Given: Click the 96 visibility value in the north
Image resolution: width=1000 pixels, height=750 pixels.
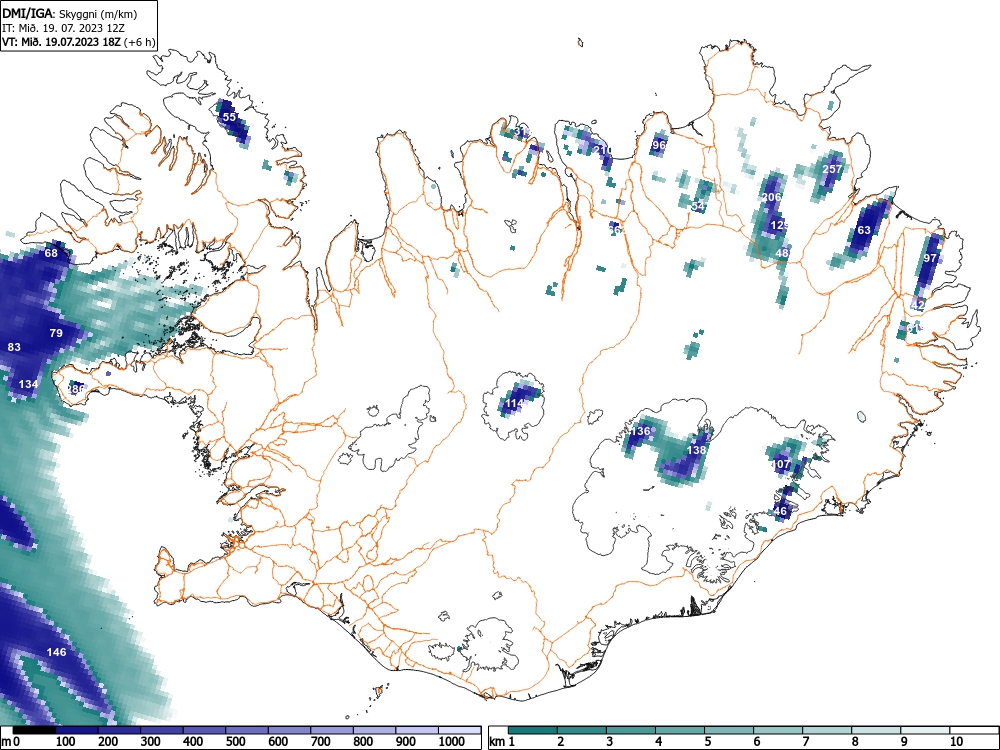Looking at the screenshot, I should point(659,145).
